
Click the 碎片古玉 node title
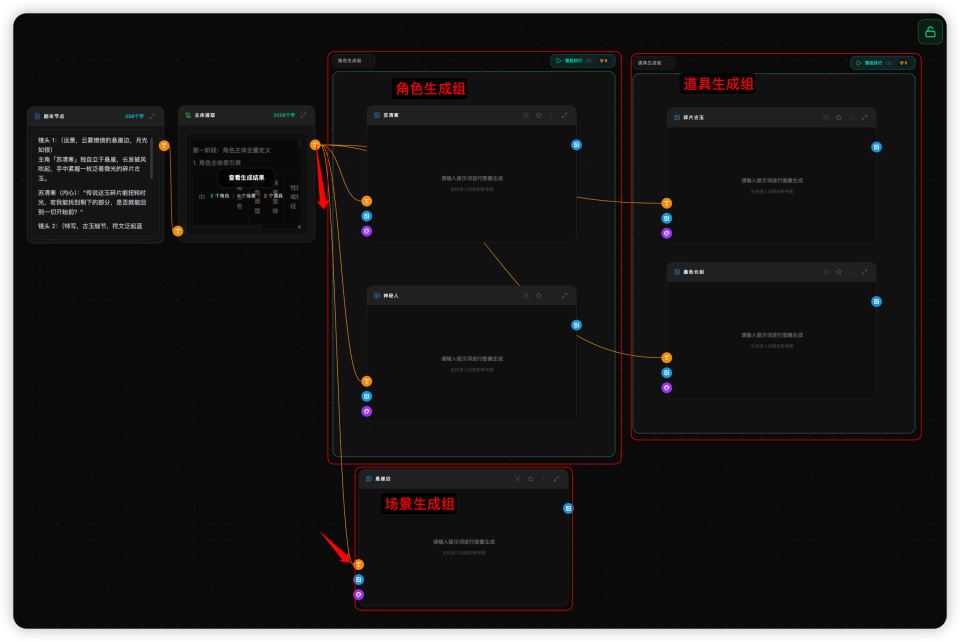tap(694, 118)
